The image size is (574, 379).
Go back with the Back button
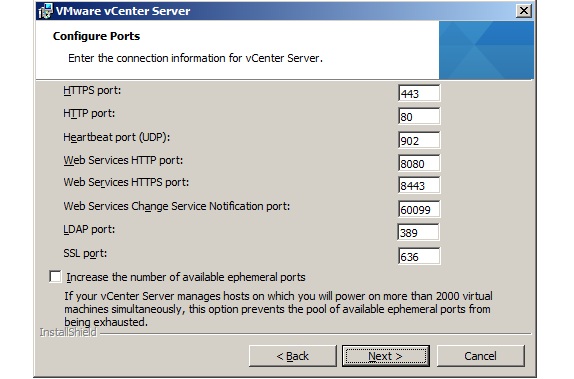292,356
